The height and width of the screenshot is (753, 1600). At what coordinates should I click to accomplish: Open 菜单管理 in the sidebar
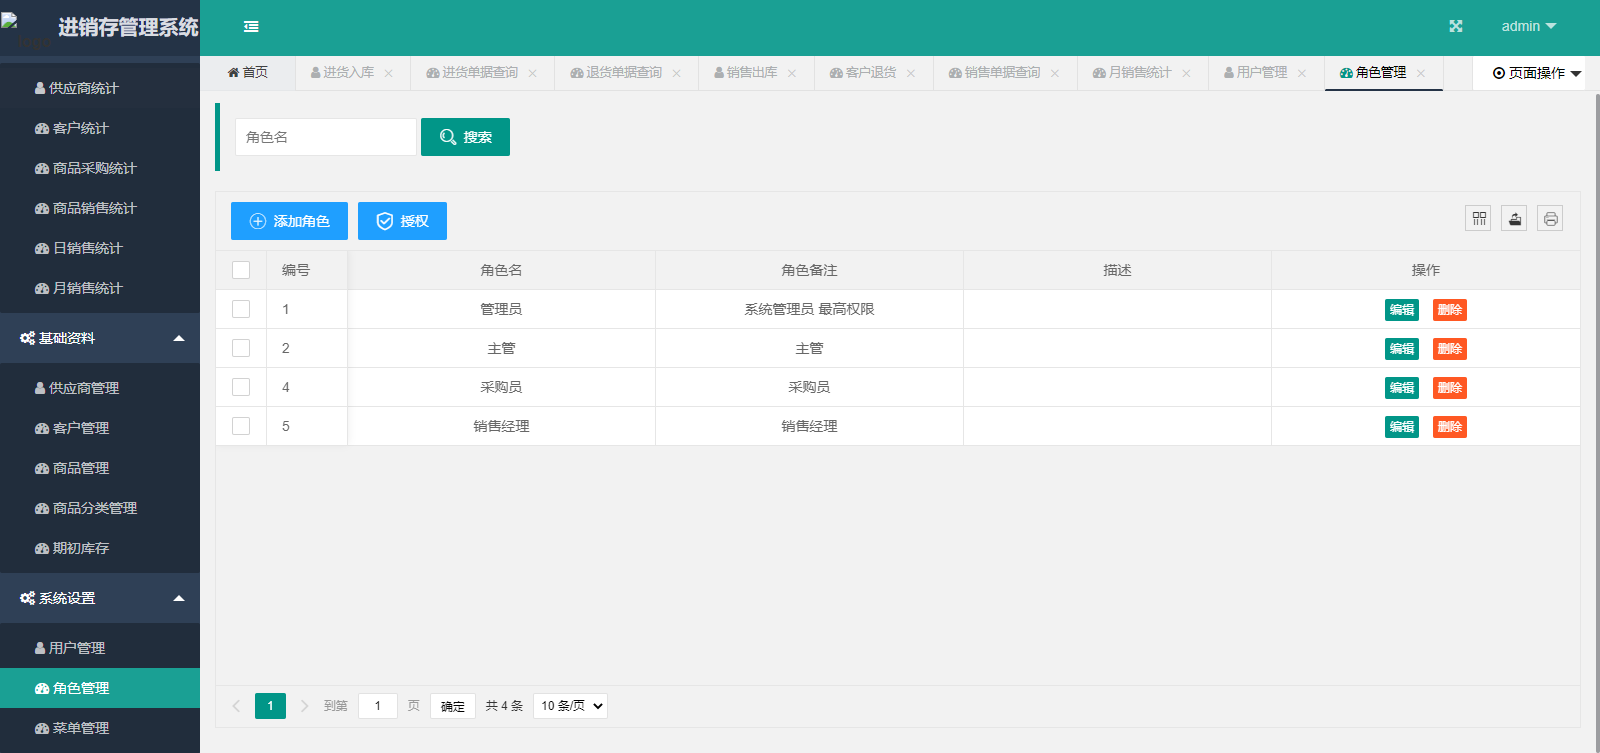tap(81, 728)
